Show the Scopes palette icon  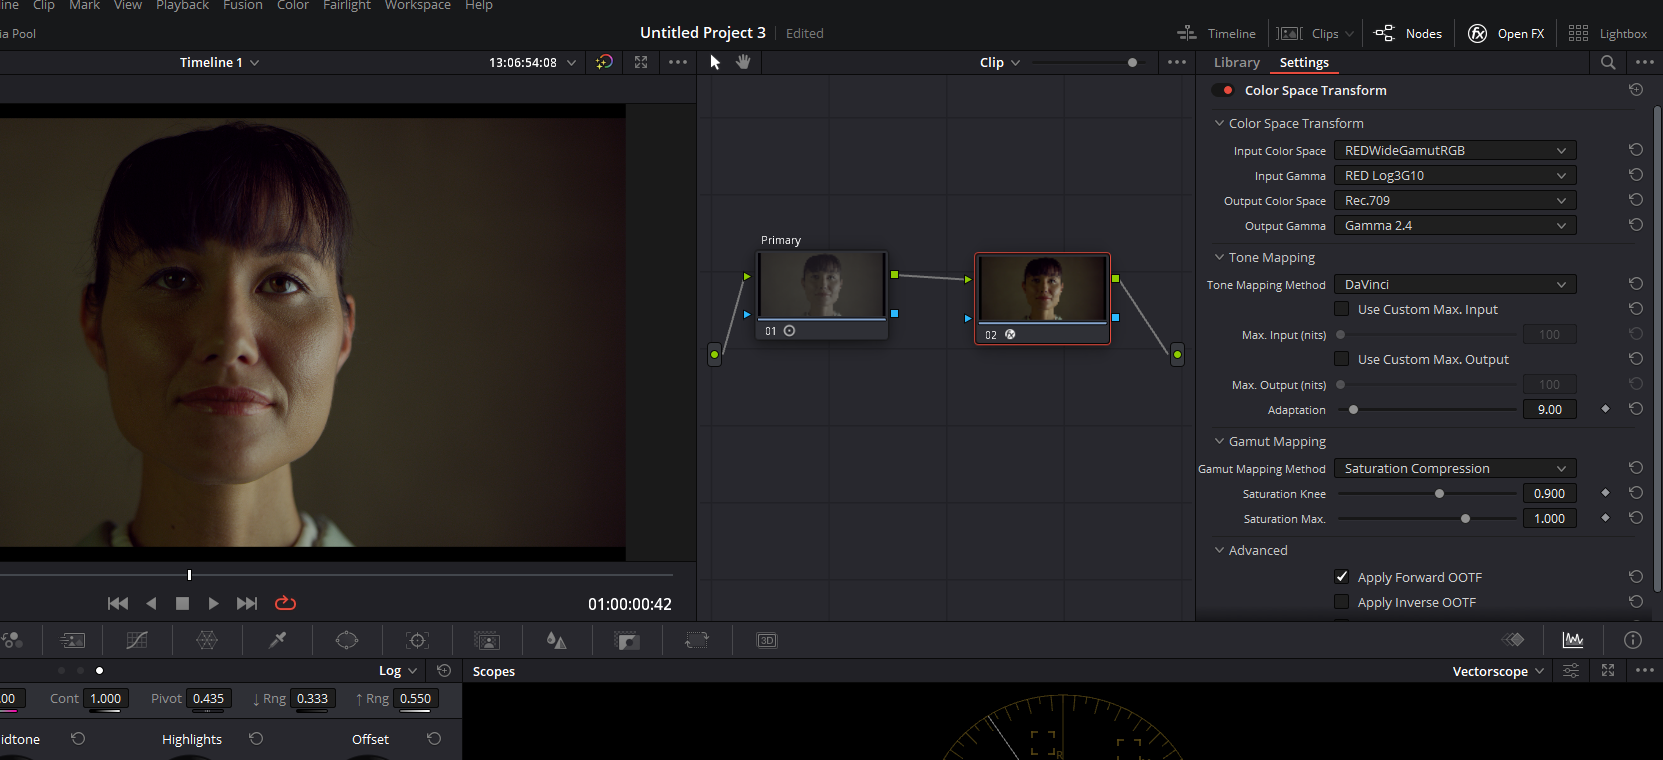pos(1573,640)
